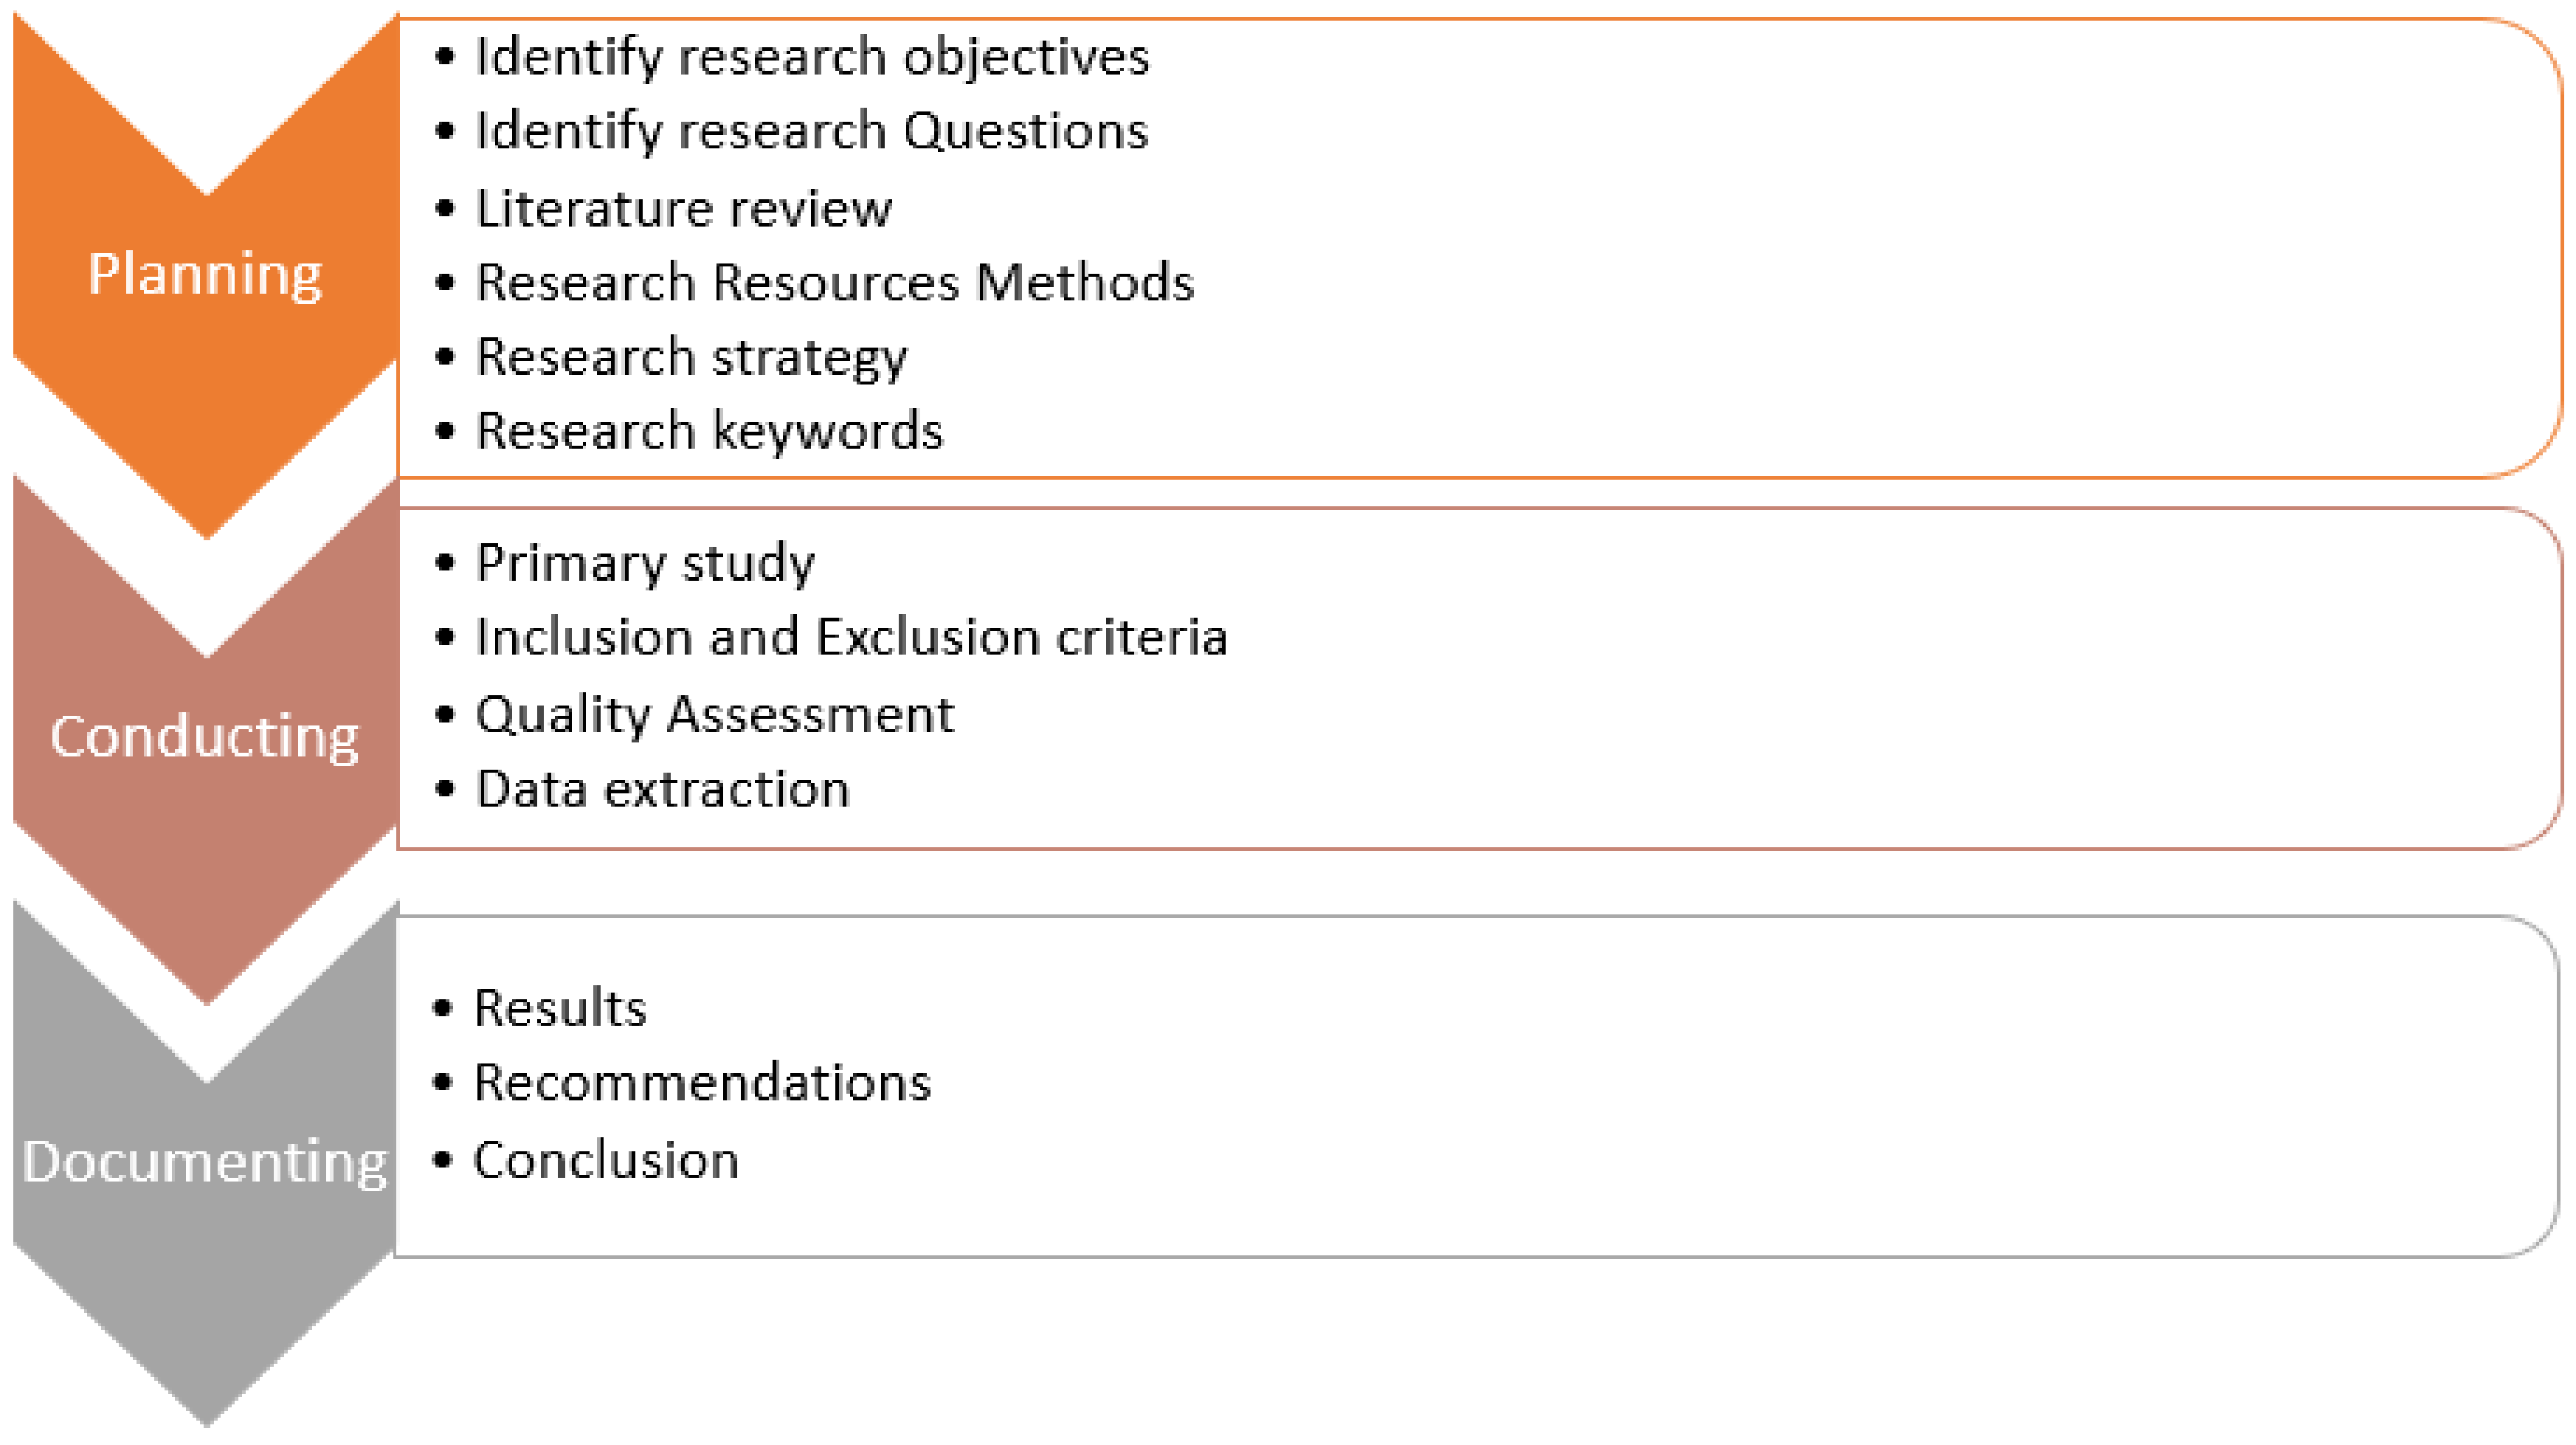The height and width of the screenshot is (1445, 2576).
Task: Click the bullet dot before 'Recommendations'
Action: [x=443, y=1083]
